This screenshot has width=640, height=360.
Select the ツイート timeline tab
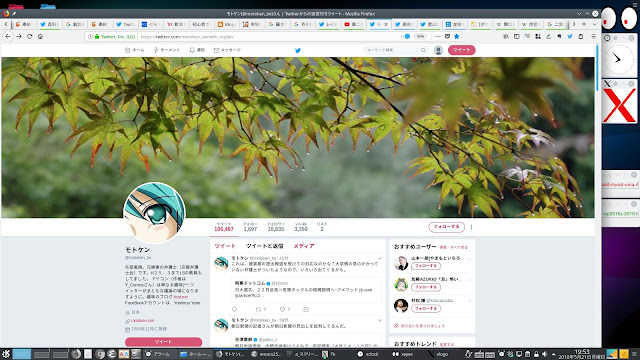(x=225, y=246)
